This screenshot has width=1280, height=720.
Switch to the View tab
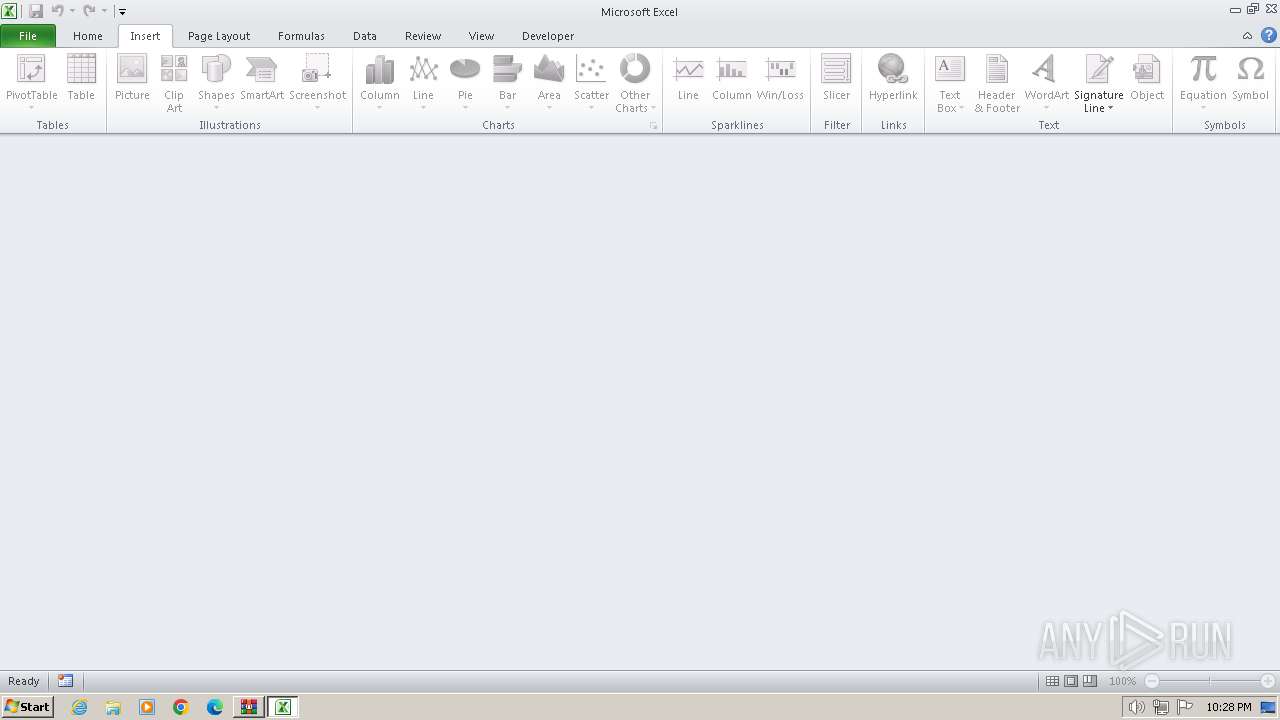tap(481, 36)
